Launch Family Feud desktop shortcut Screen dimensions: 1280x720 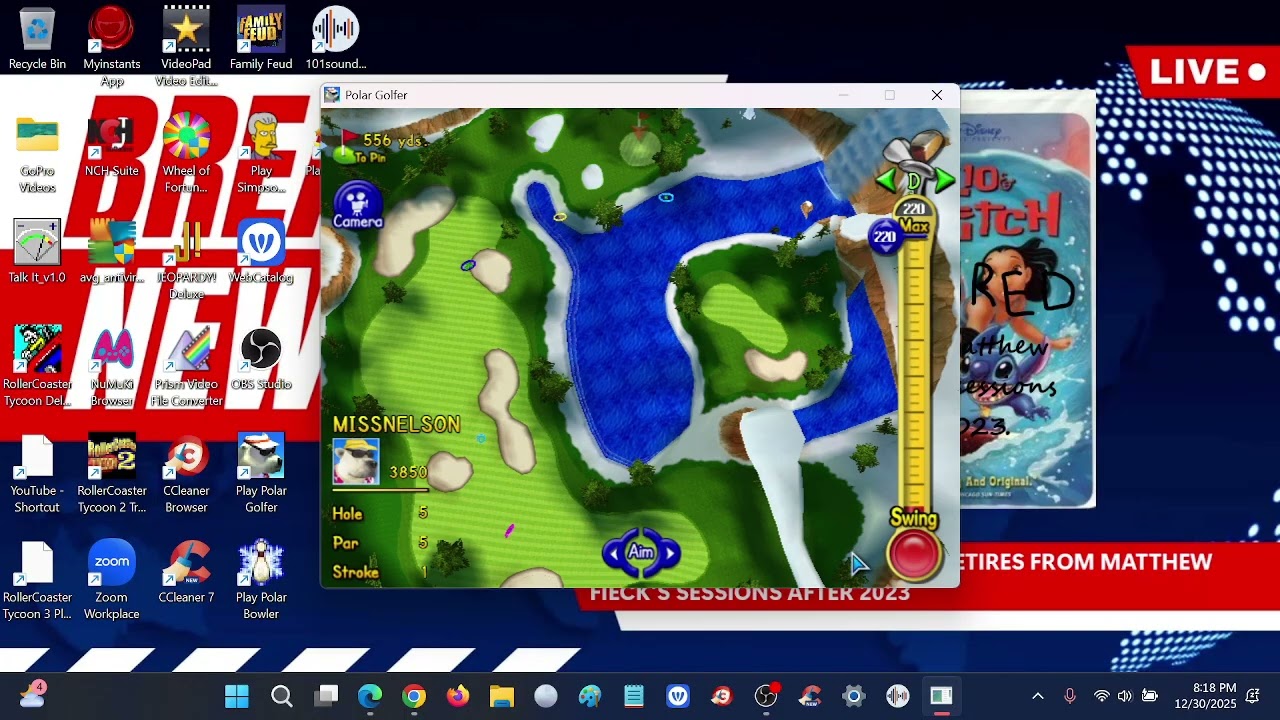click(x=261, y=40)
